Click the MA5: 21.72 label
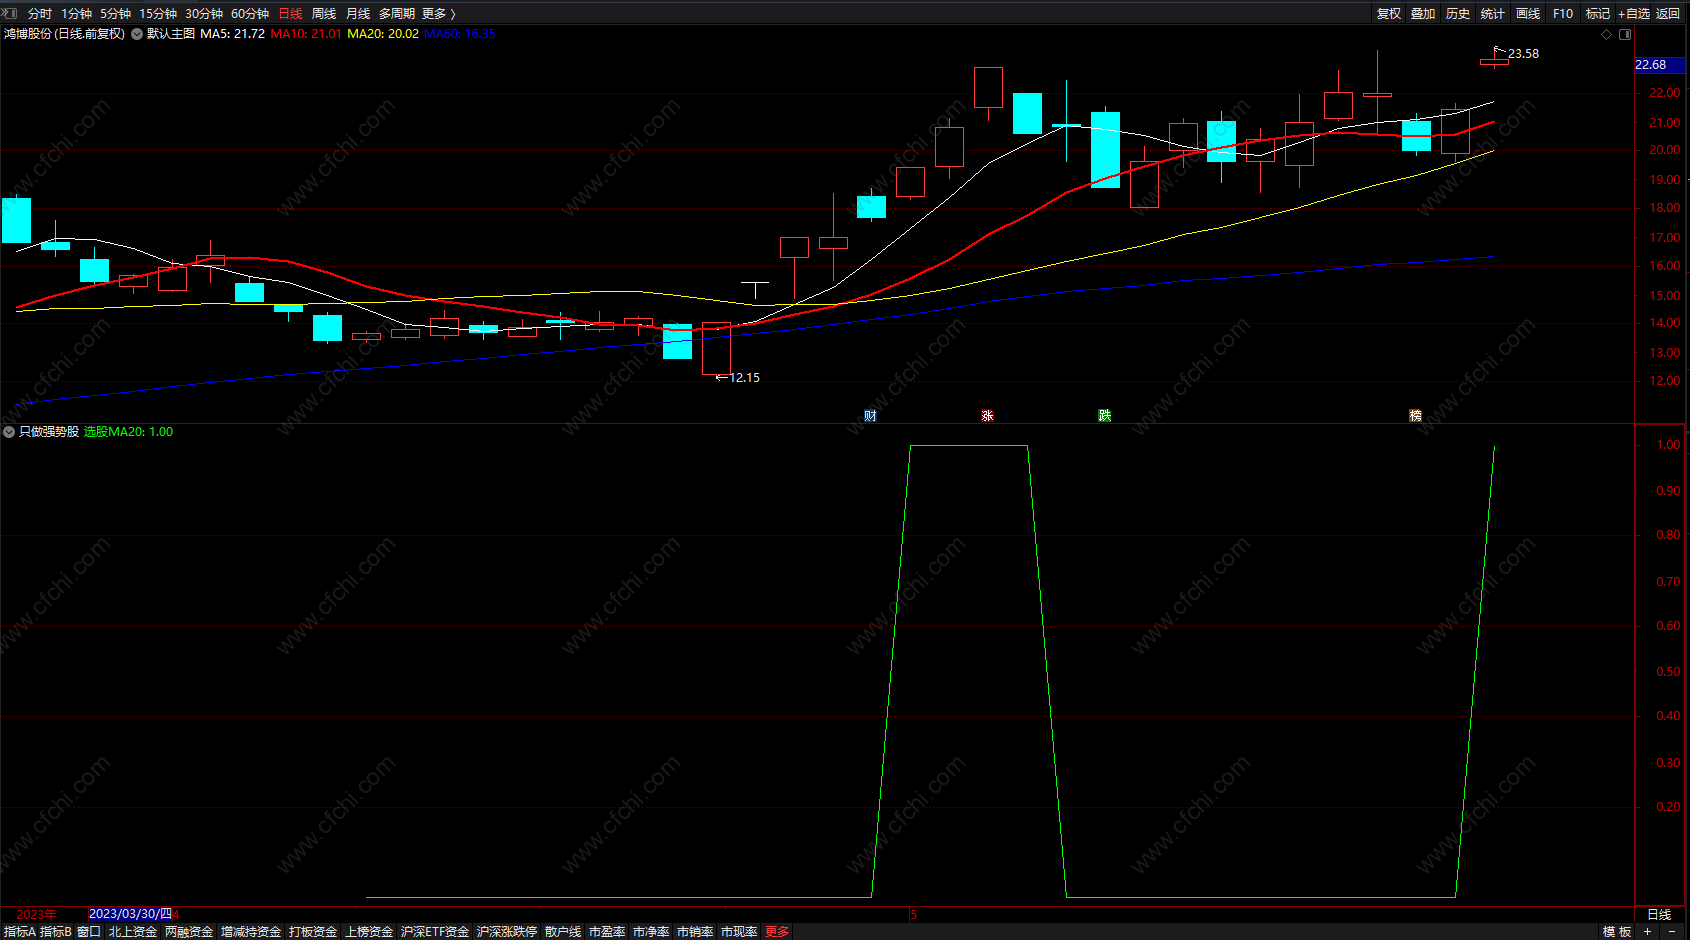This screenshot has width=1690, height=940. pos(233,34)
